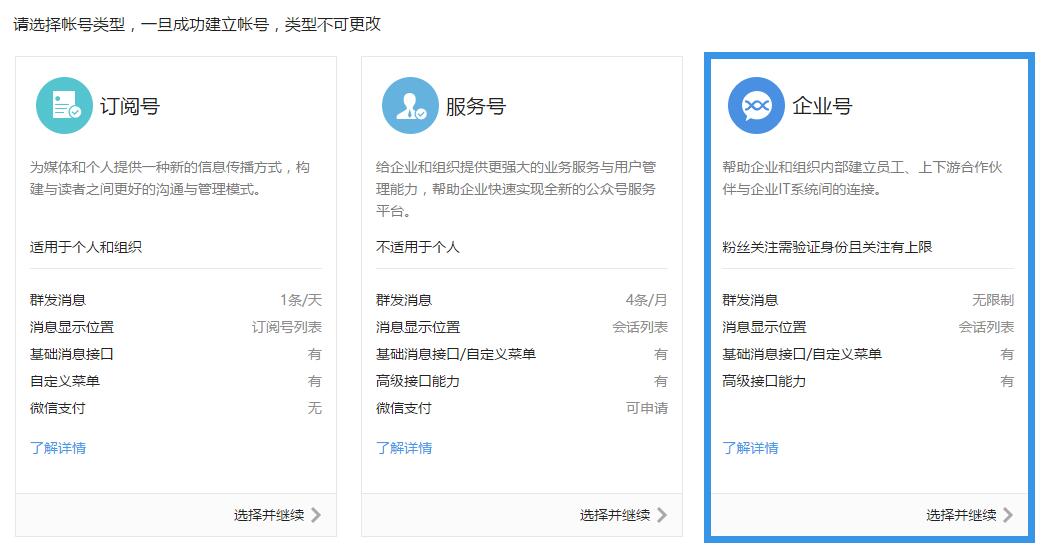1048x551 pixels.
Task: Click the 无 微信支付 value in 订阅号
Action: (315, 408)
